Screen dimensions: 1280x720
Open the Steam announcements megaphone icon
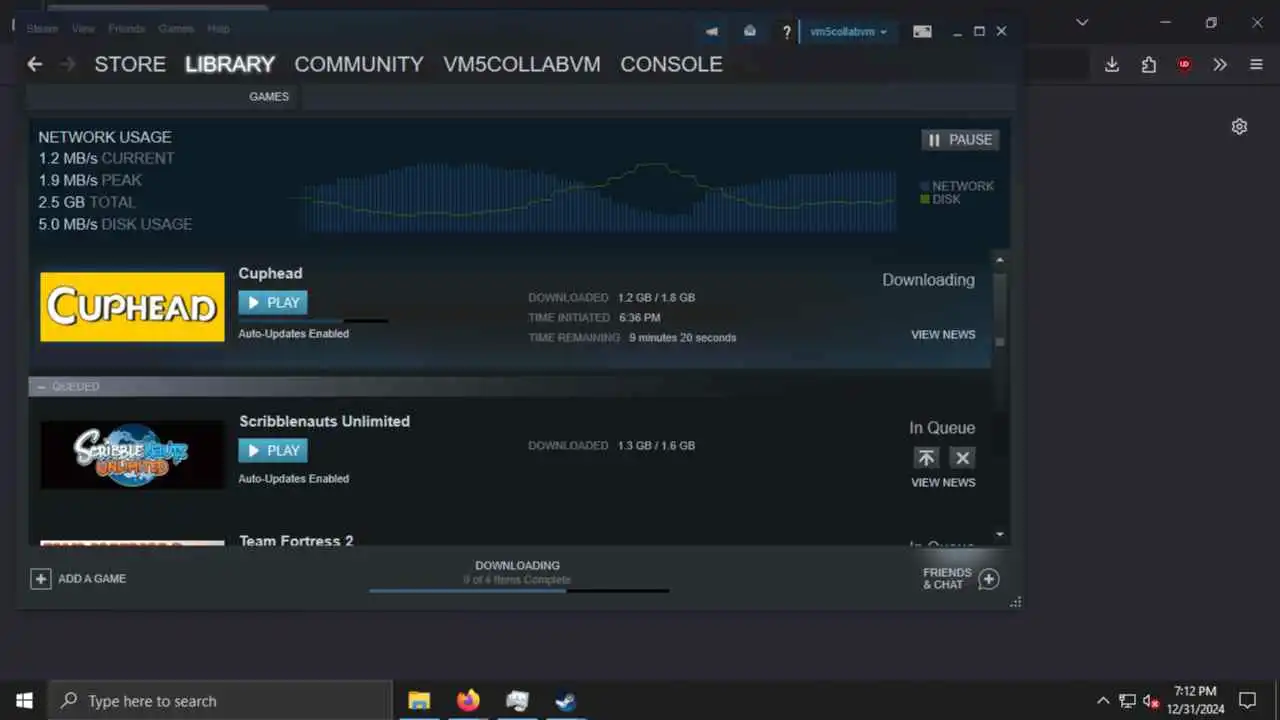[x=712, y=31]
